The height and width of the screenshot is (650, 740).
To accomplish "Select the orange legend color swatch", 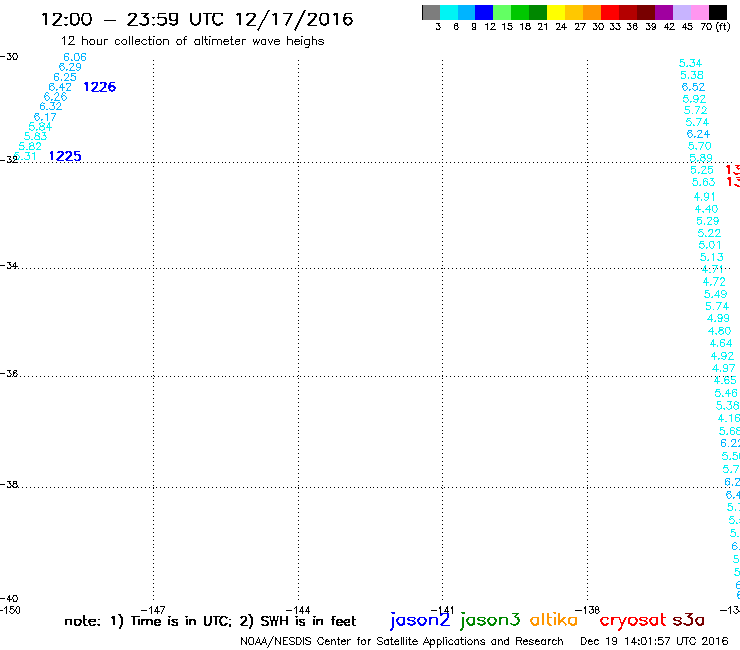I will point(592,12).
